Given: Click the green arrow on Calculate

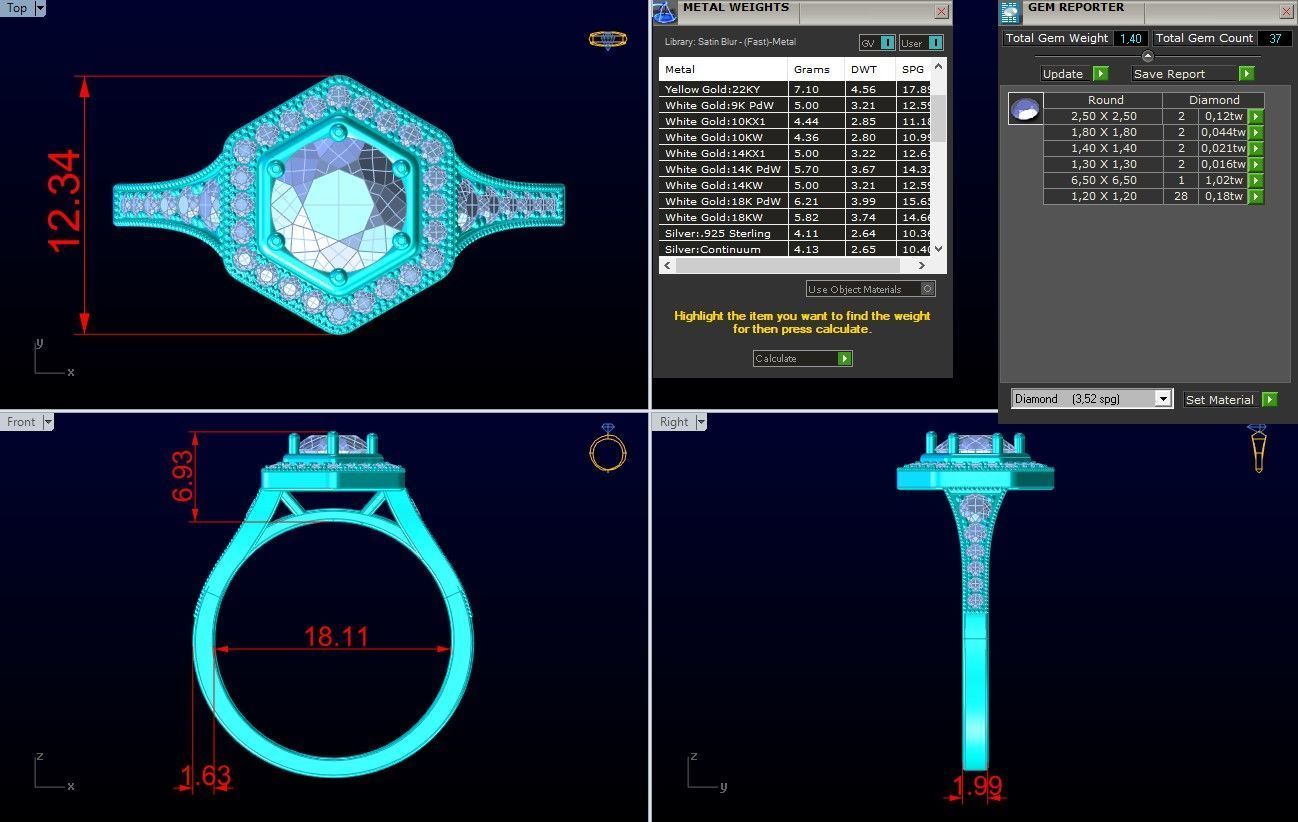Looking at the screenshot, I should pos(845,358).
